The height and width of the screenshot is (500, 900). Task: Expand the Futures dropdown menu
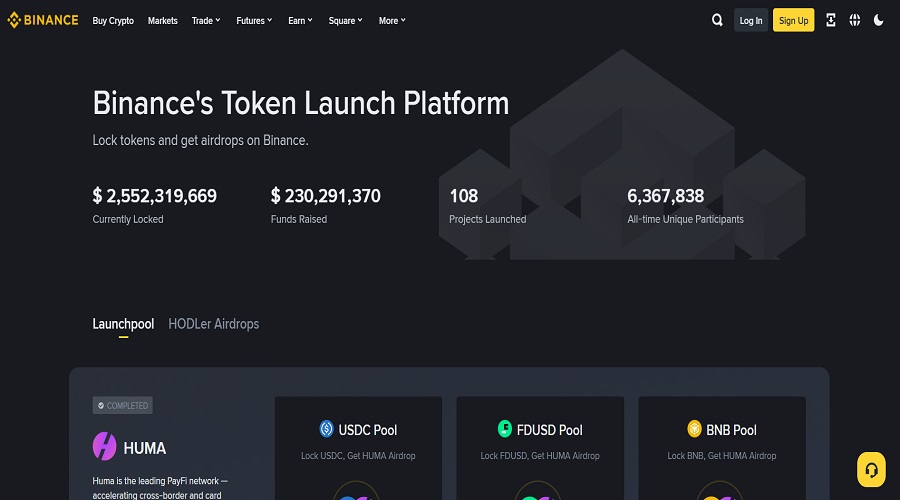coord(254,21)
